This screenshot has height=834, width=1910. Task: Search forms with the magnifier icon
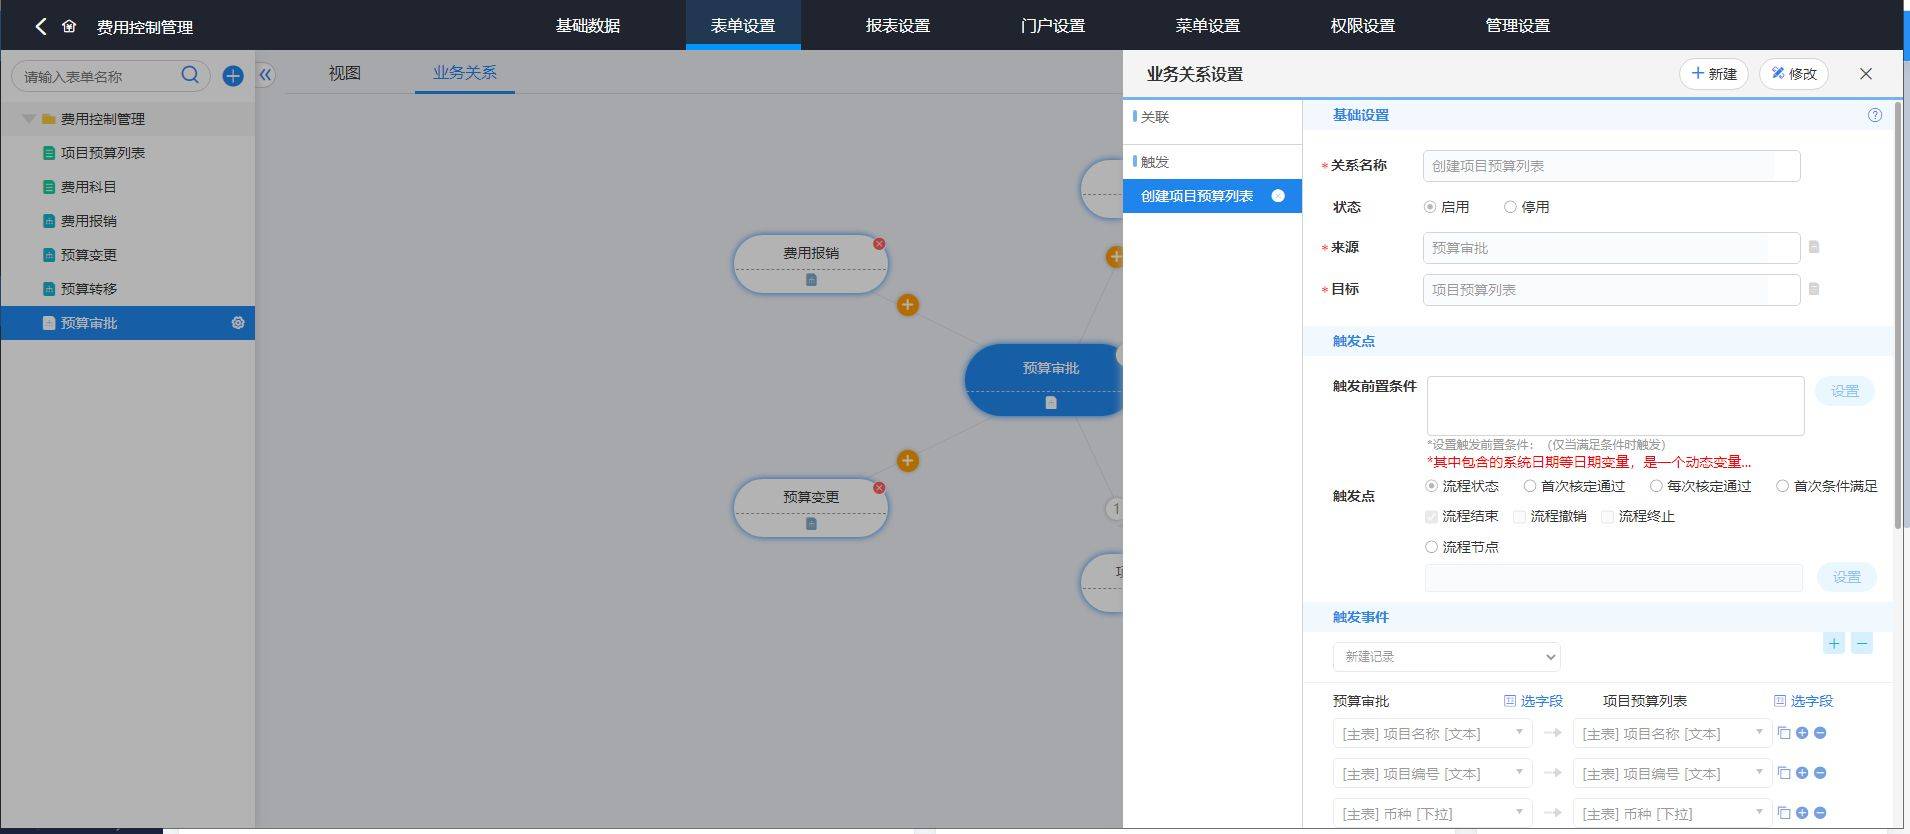(190, 75)
